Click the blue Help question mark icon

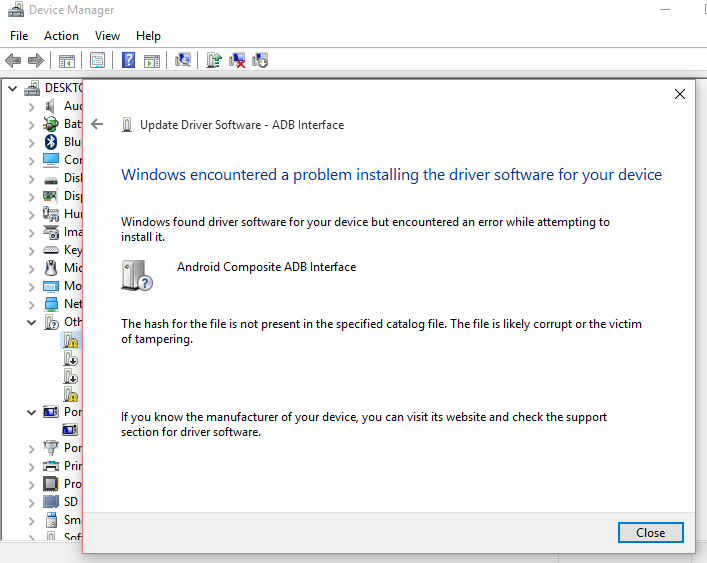pos(129,60)
